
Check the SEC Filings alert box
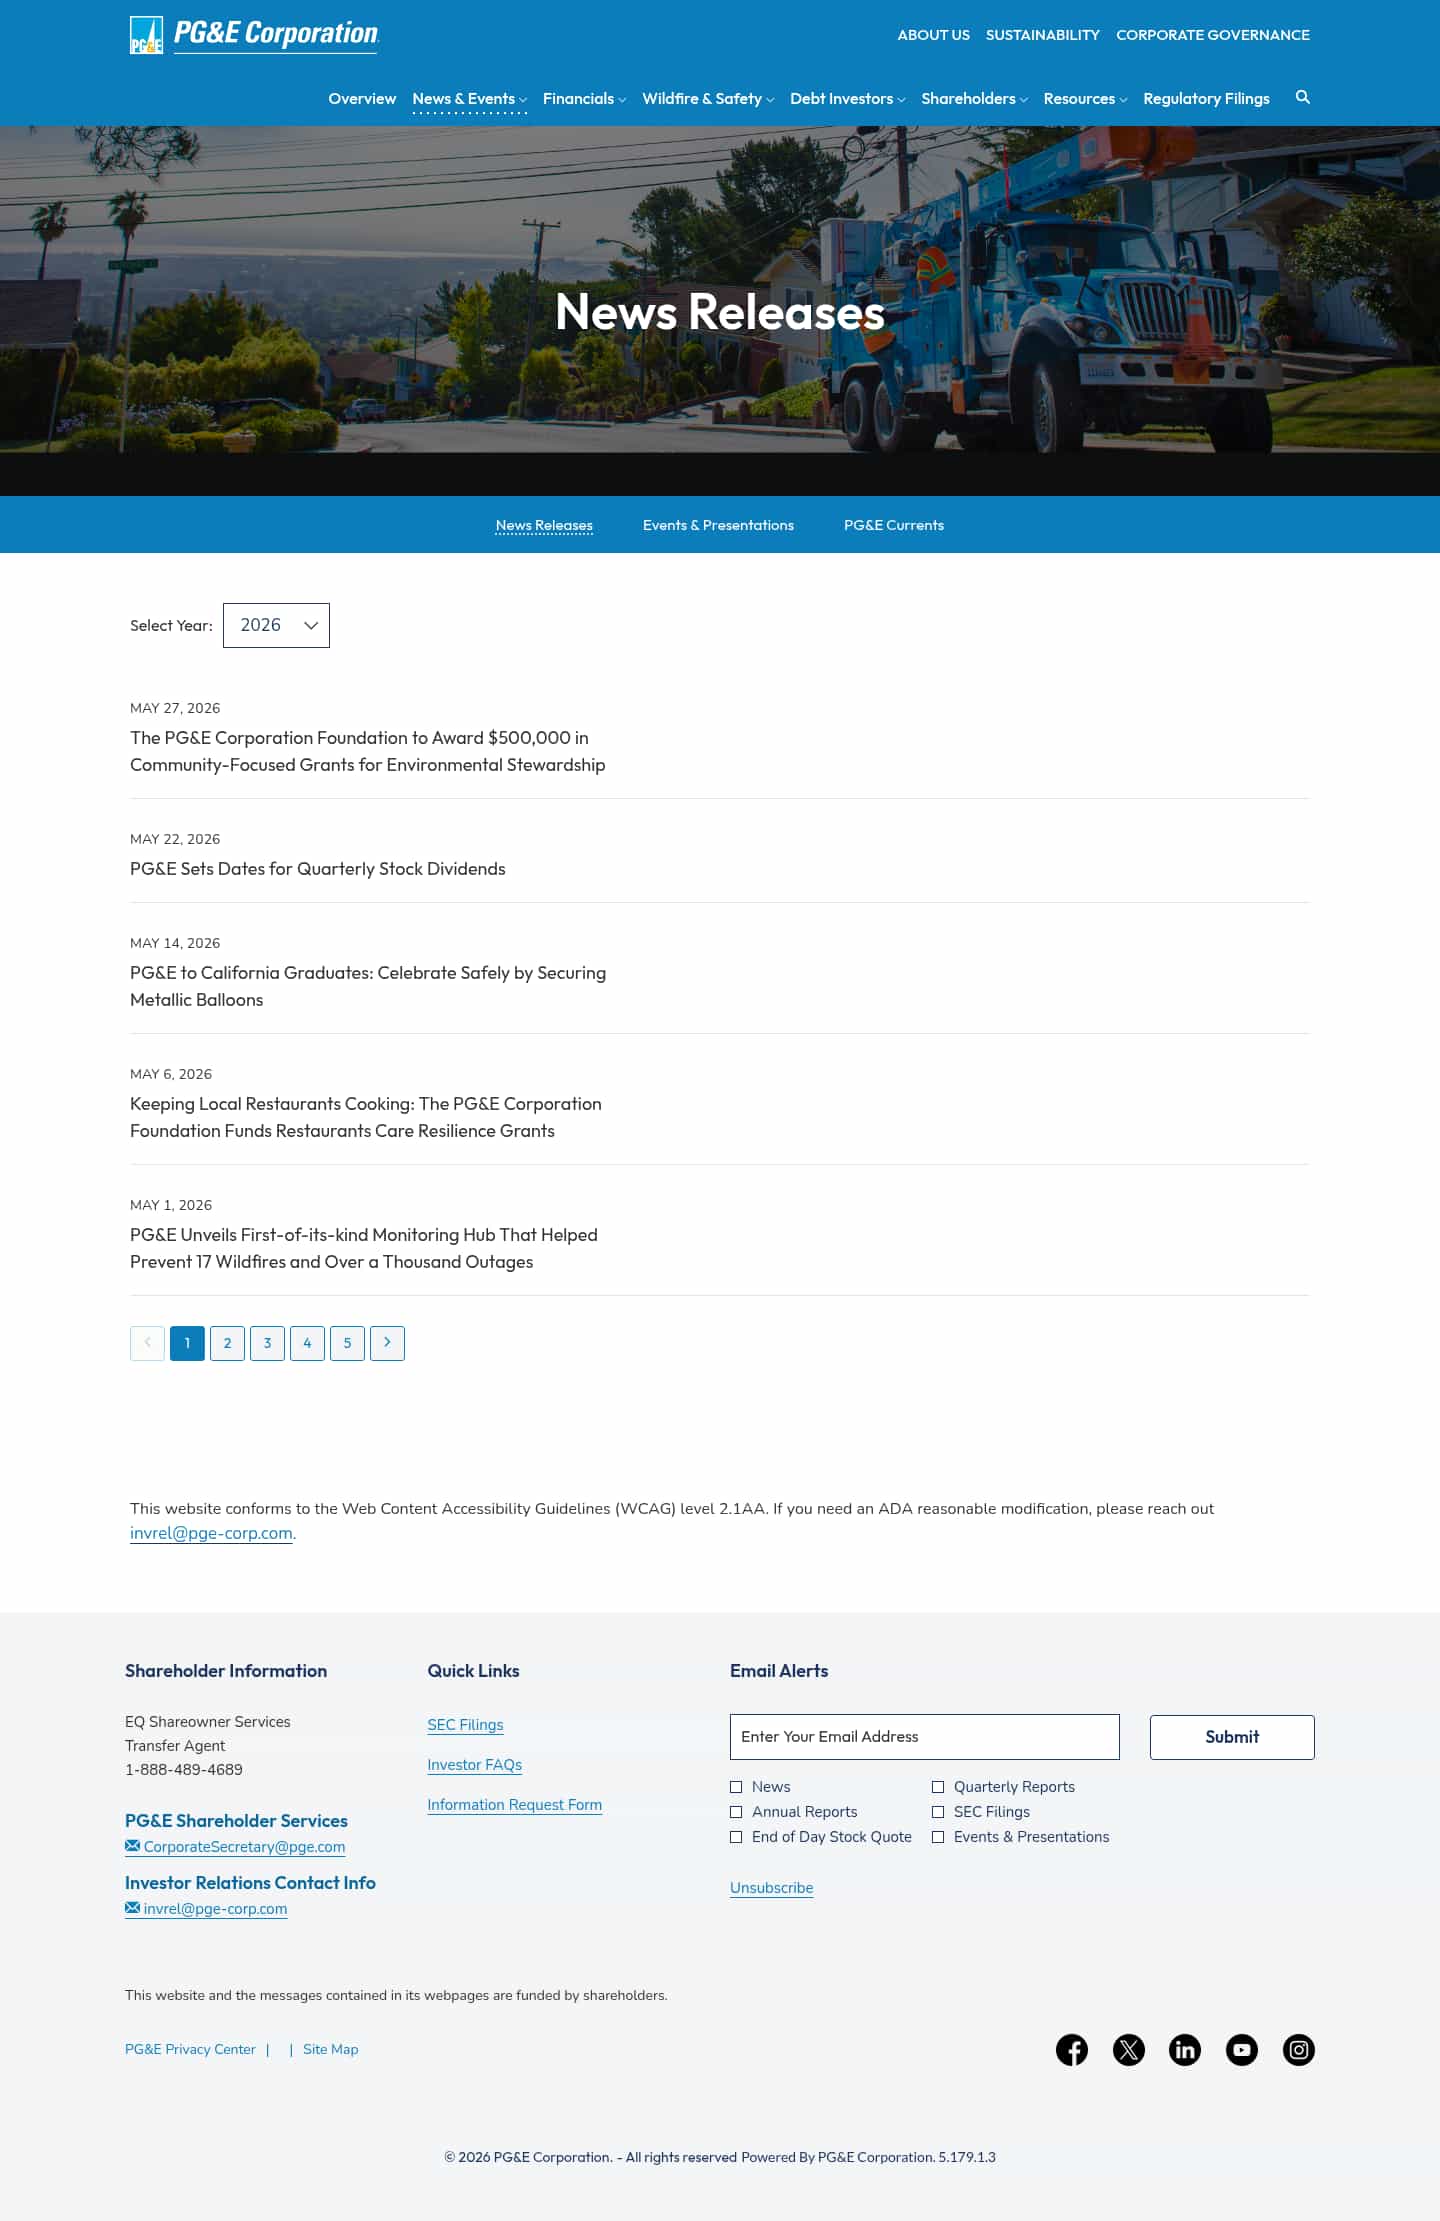click(x=938, y=1812)
